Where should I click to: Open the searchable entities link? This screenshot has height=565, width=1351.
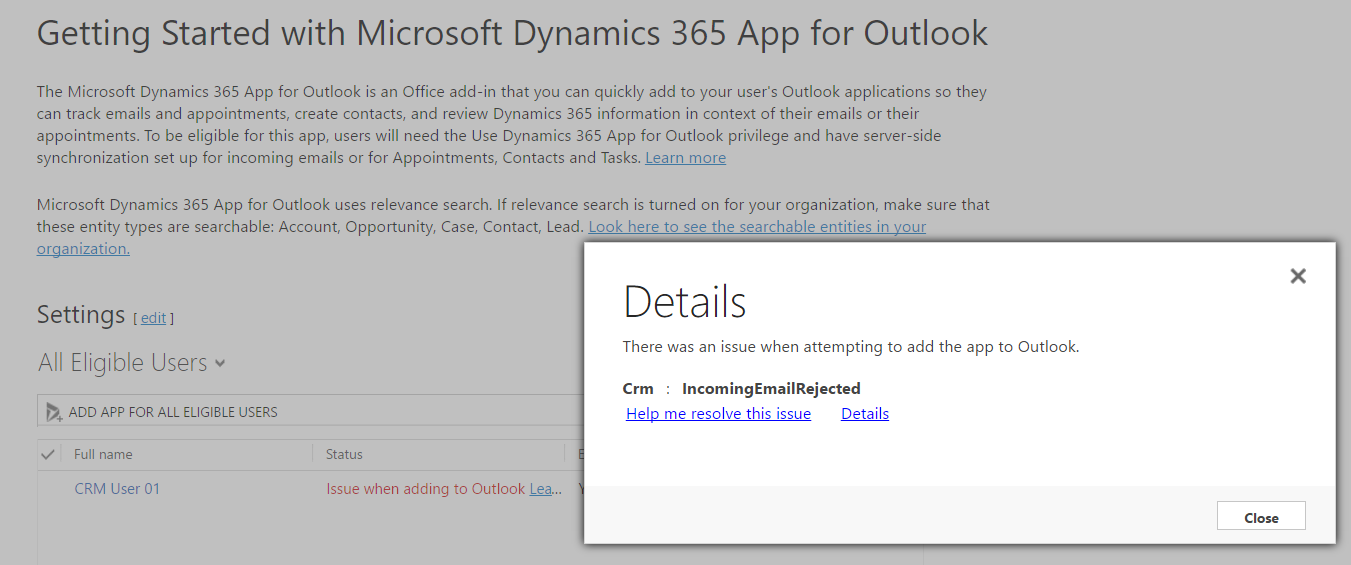[x=757, y=227]
